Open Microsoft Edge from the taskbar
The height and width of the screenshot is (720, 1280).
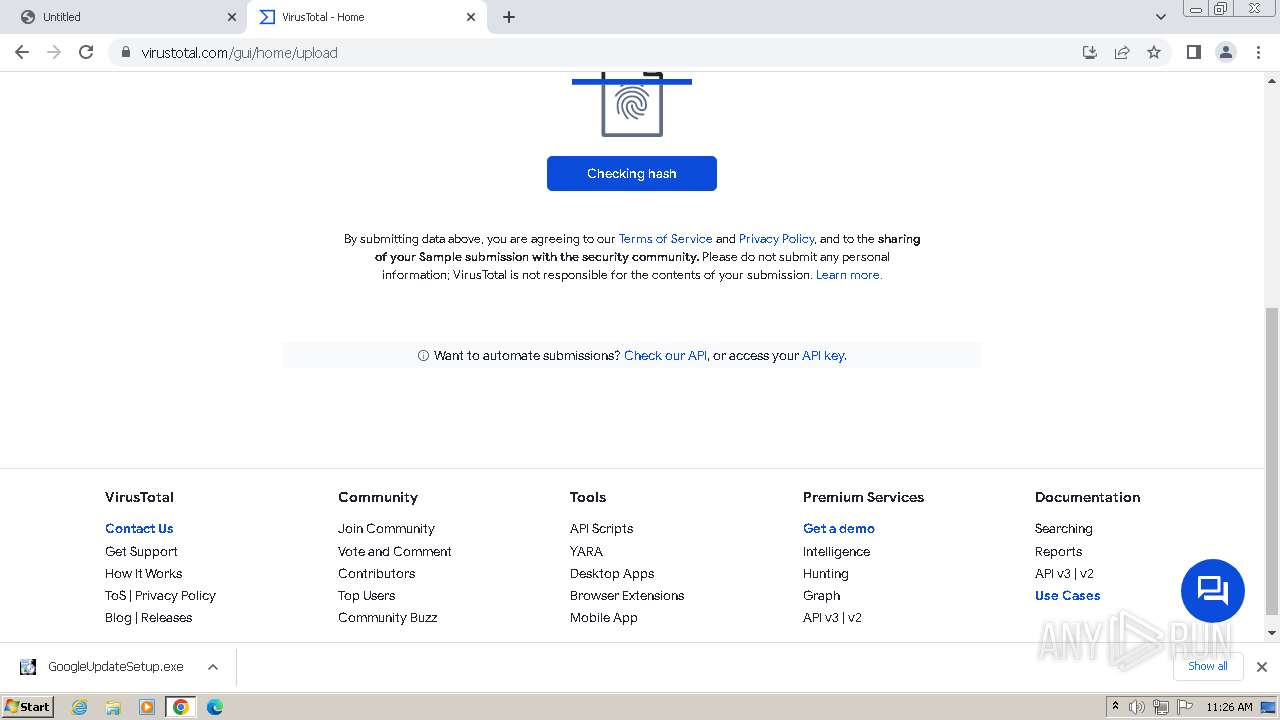214,707
